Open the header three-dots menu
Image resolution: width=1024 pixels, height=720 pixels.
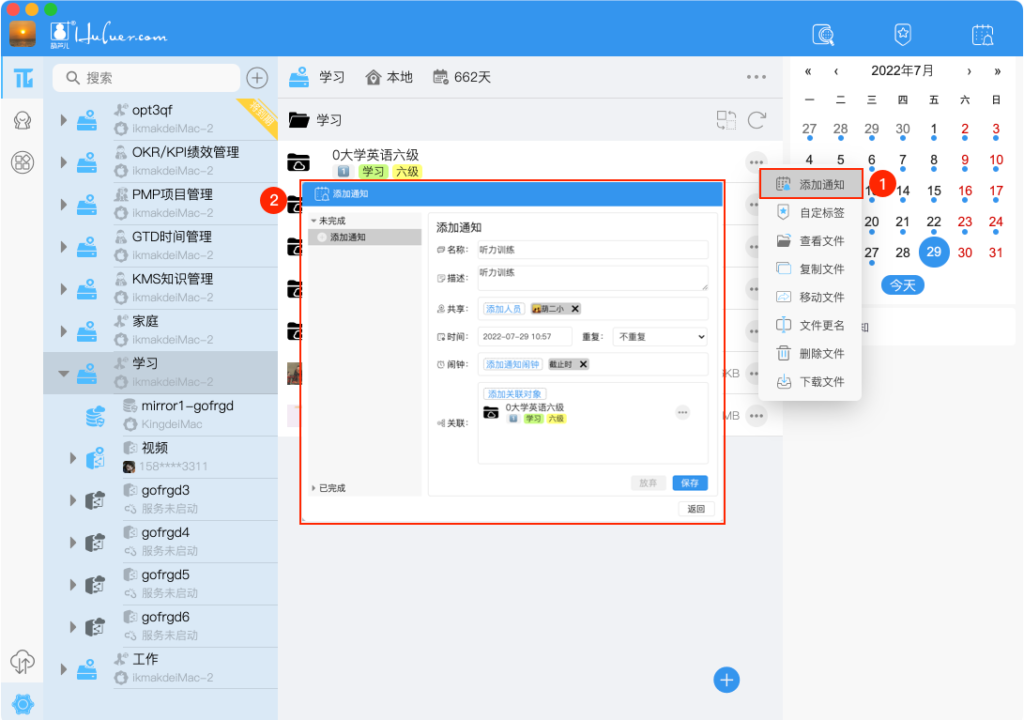coord(756,77)
